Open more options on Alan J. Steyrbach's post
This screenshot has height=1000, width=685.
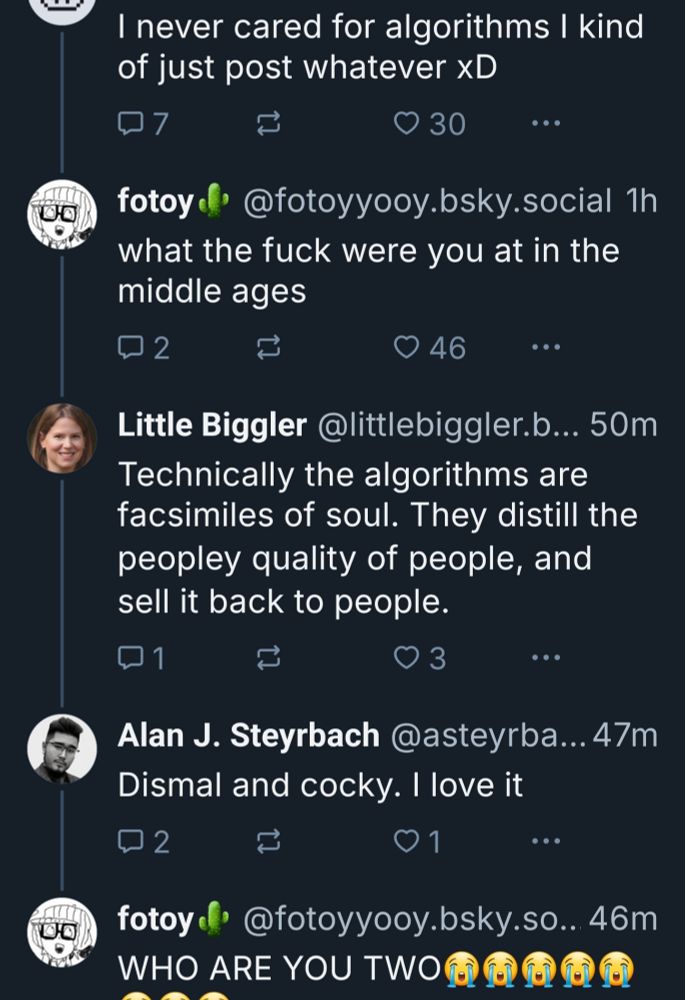click(545, 842)
